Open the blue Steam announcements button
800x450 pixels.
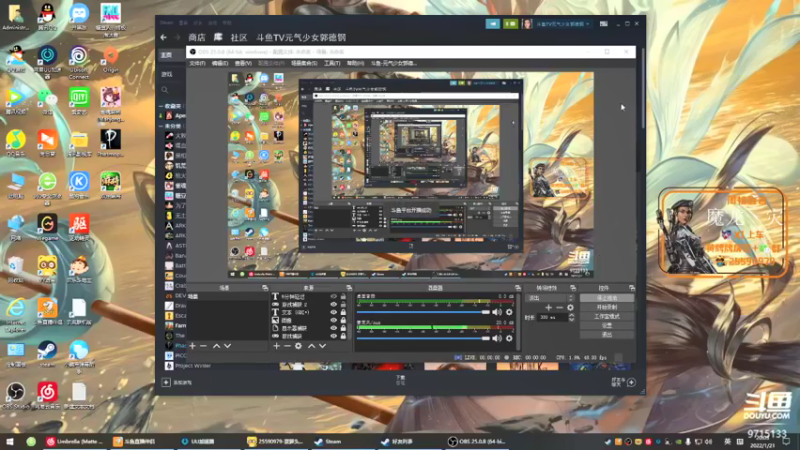[492, 23]
